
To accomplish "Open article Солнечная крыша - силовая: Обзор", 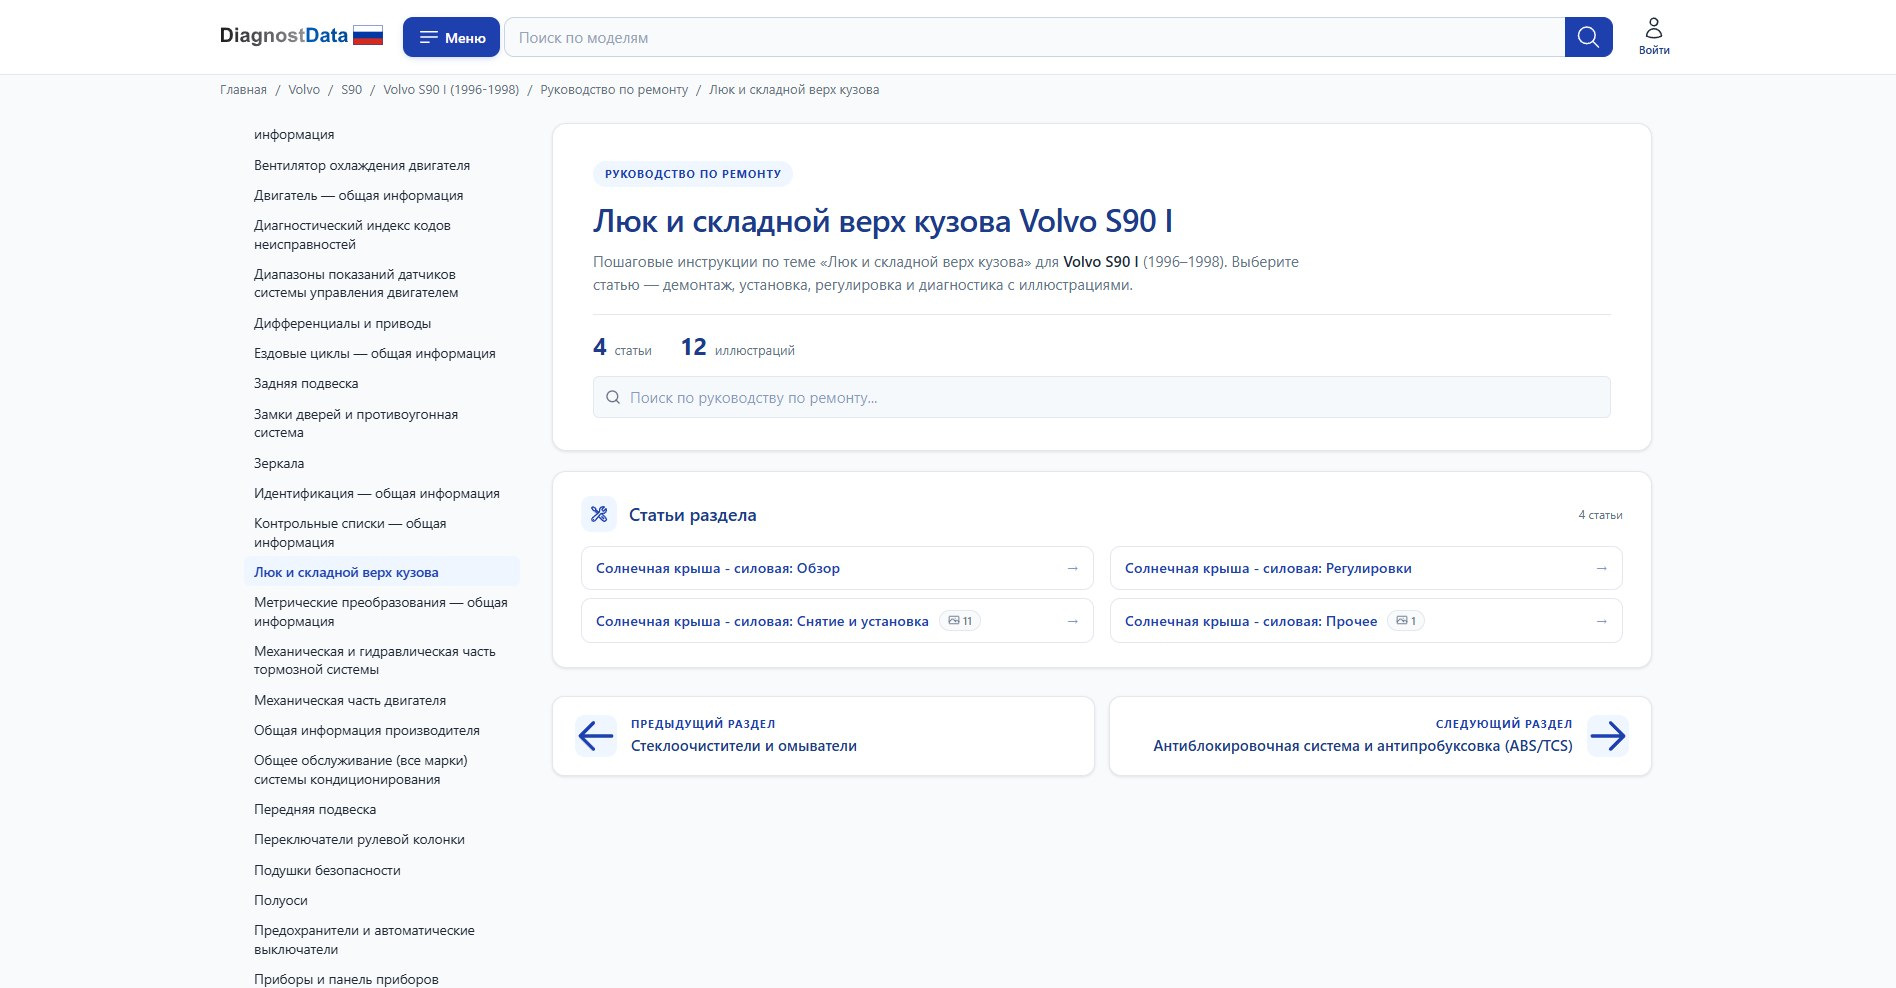I will click(x=837, y=568).
